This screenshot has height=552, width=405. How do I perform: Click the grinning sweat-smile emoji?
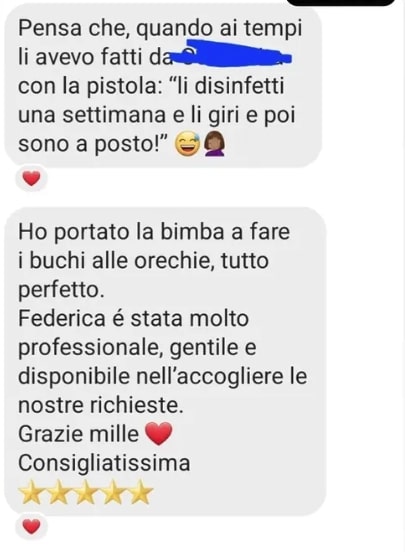[188, 144]
